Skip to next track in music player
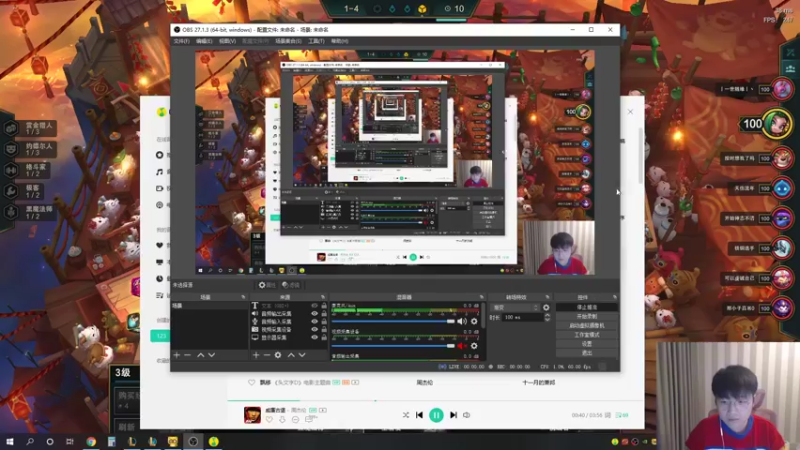Screen dimensions: 800x450 pyautogui.click(x=453, y=415)
